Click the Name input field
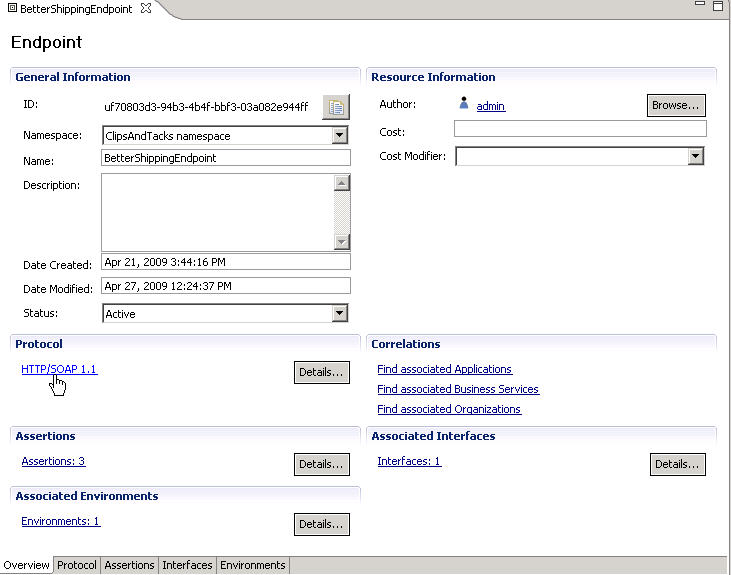 pyautogui.click(x=226, y=158)
